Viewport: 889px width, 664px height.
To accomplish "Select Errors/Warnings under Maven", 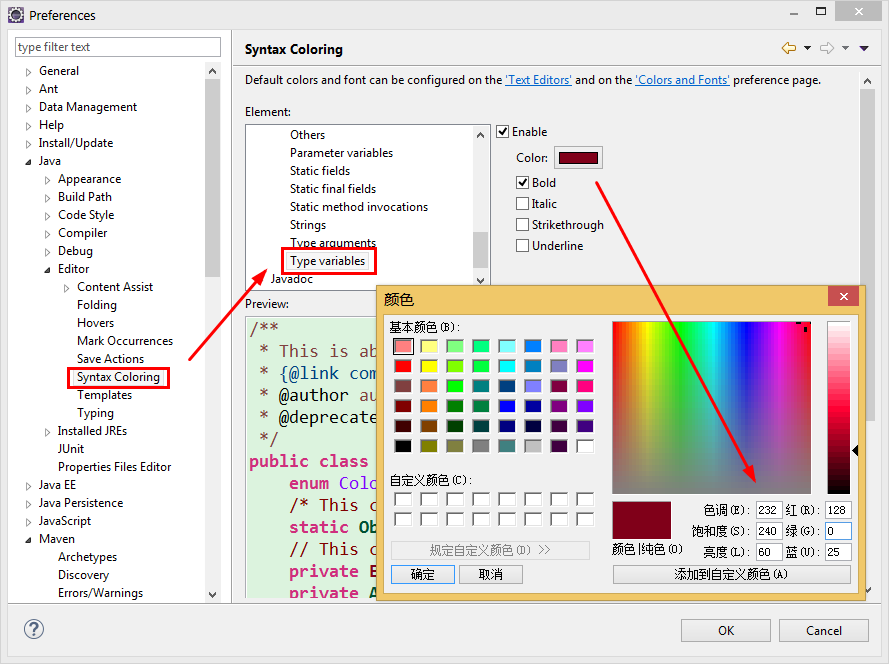I will (x=100, y=593).
